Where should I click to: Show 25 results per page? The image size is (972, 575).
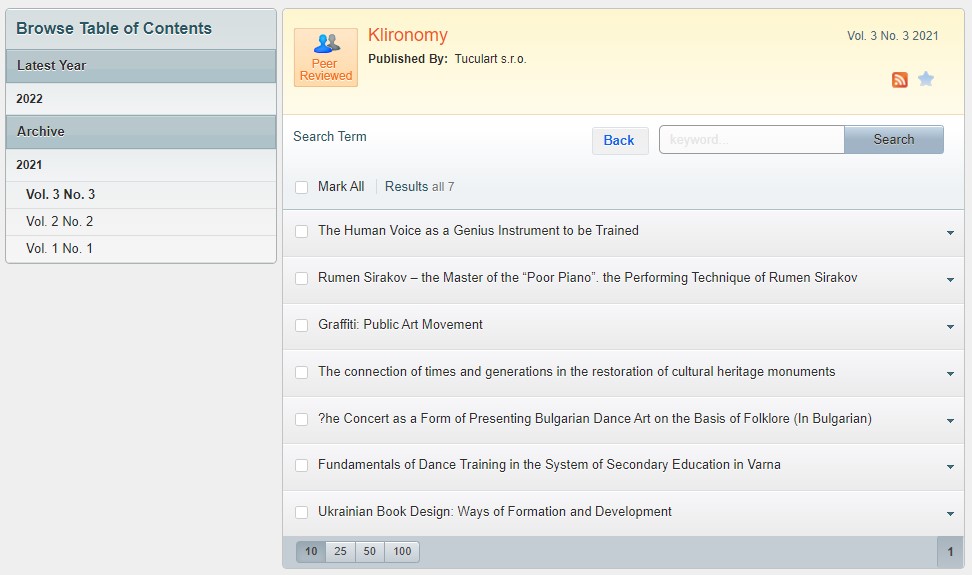[340, 552]
